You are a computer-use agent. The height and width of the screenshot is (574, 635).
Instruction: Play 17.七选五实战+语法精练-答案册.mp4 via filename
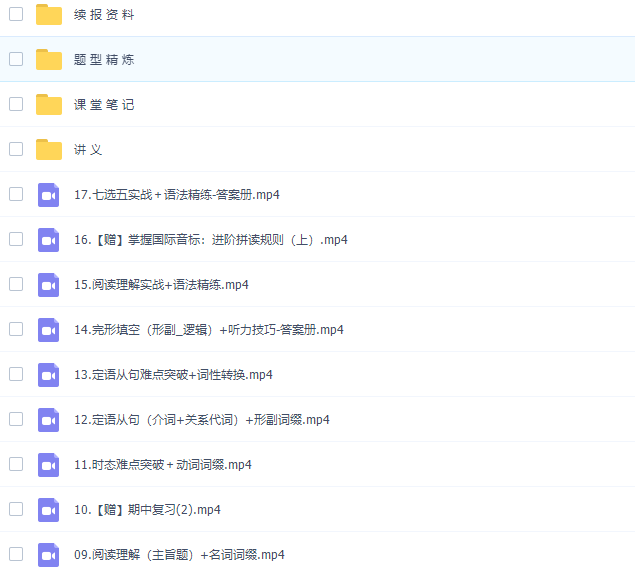177,195
